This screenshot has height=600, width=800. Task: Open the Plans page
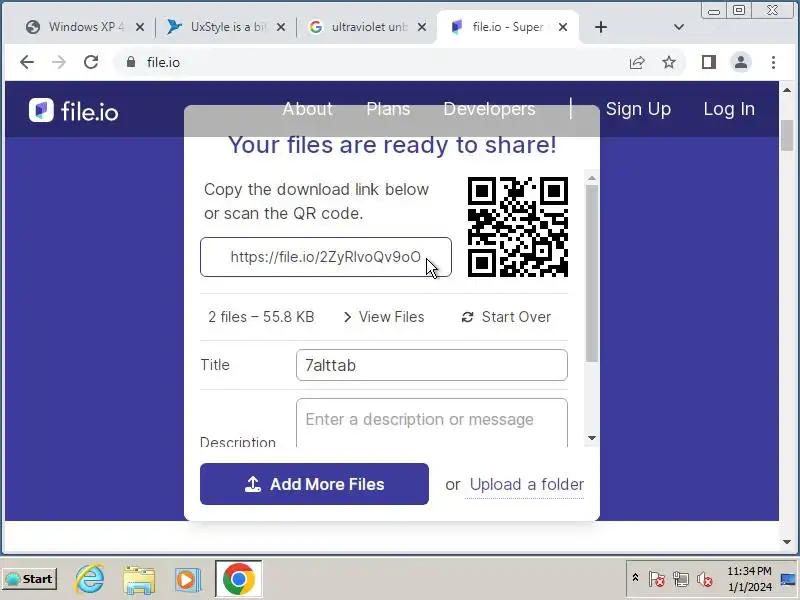[x=388, y=109]
